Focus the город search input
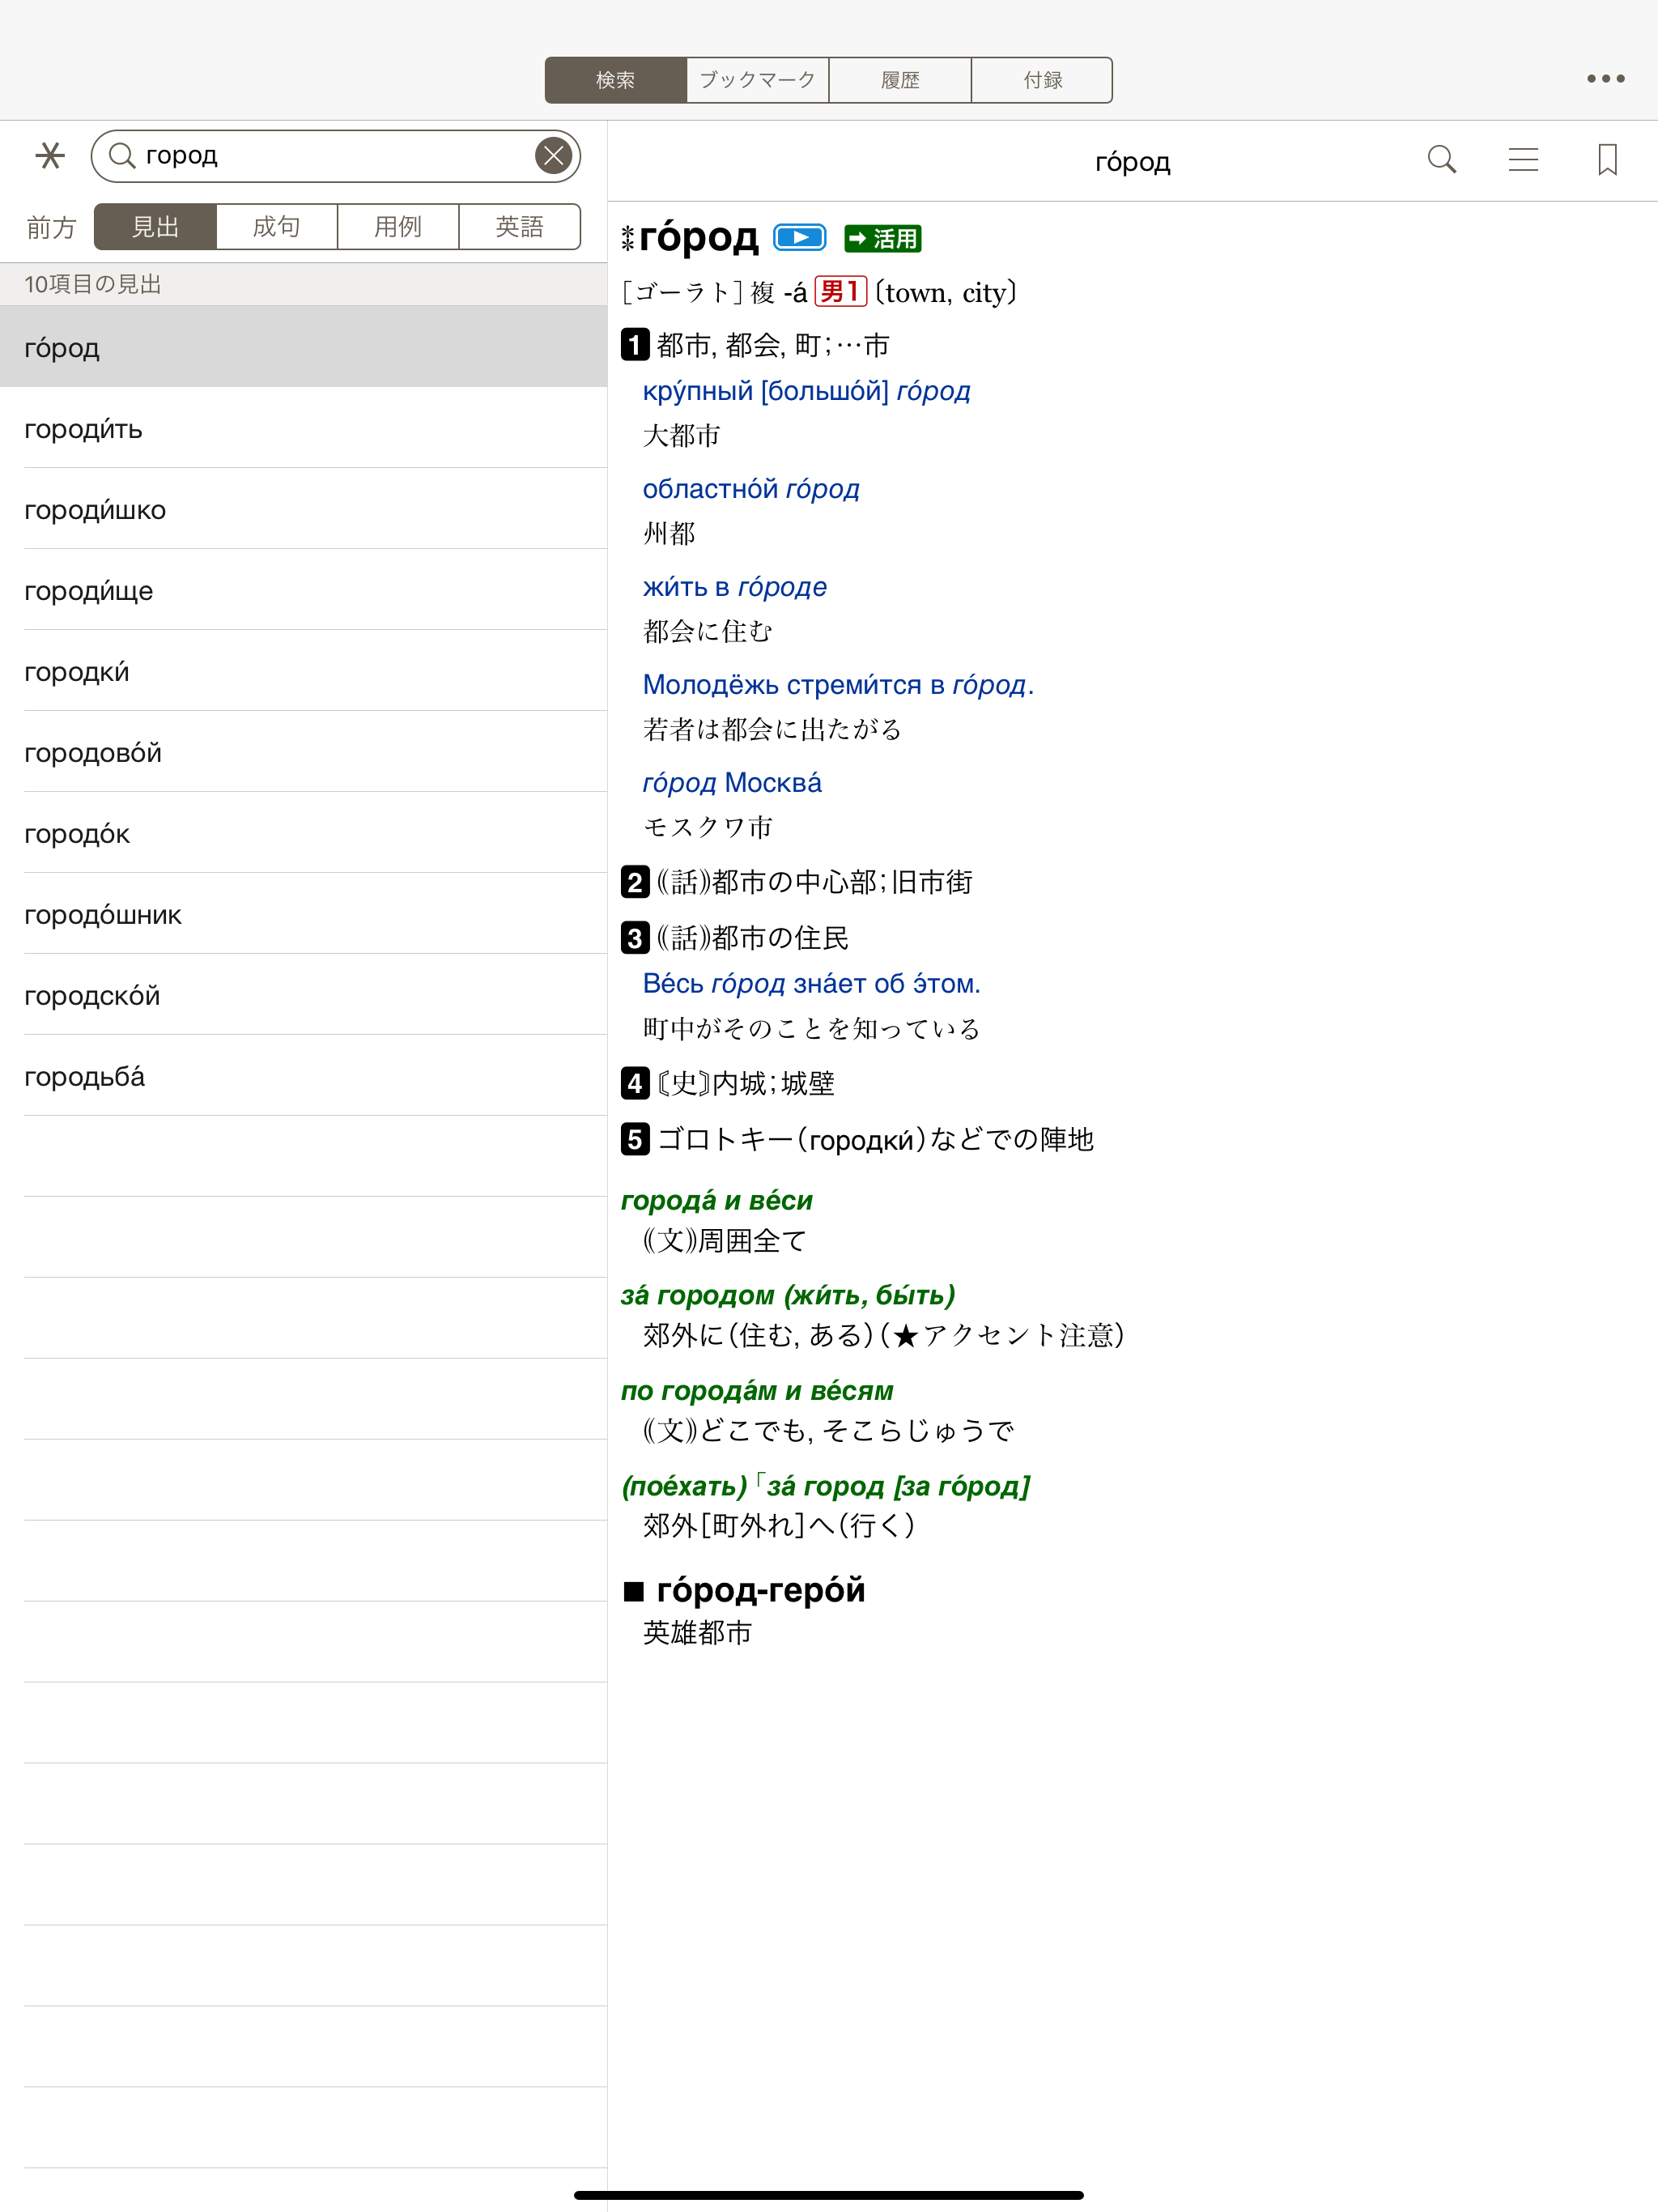This screenshot has width=1658, height=2212. (335, 156)
